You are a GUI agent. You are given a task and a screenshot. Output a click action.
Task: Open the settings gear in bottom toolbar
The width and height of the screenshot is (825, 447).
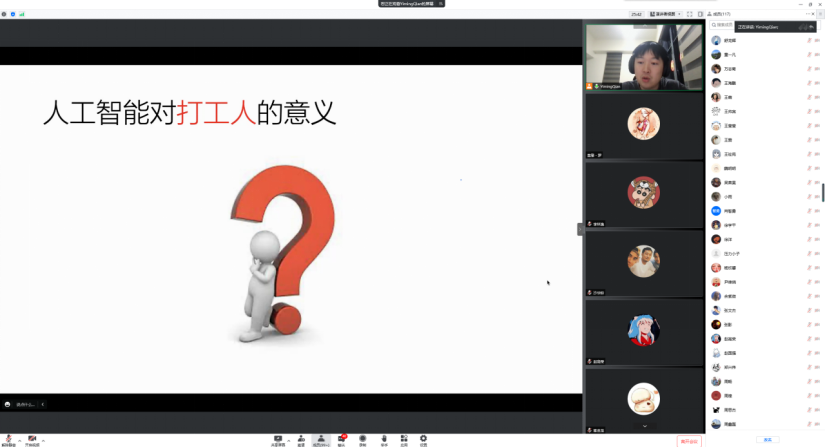pos(423,438)
